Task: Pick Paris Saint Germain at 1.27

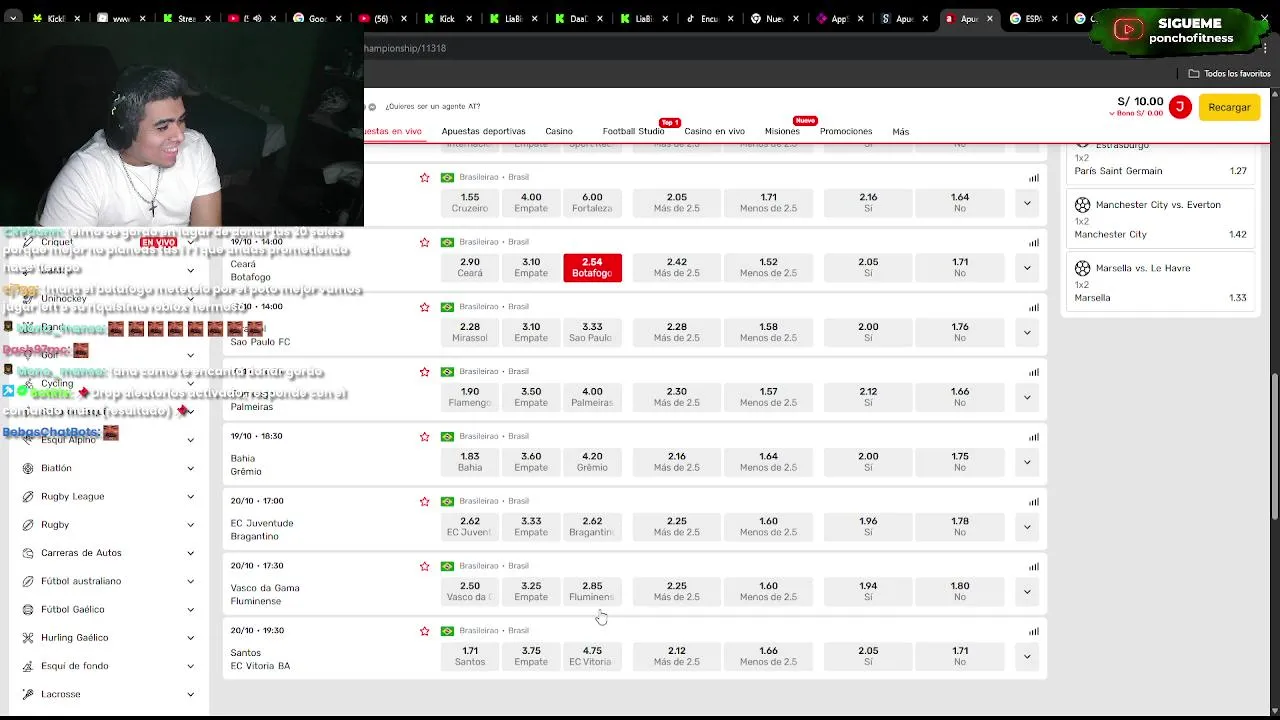Action: 1160,171
